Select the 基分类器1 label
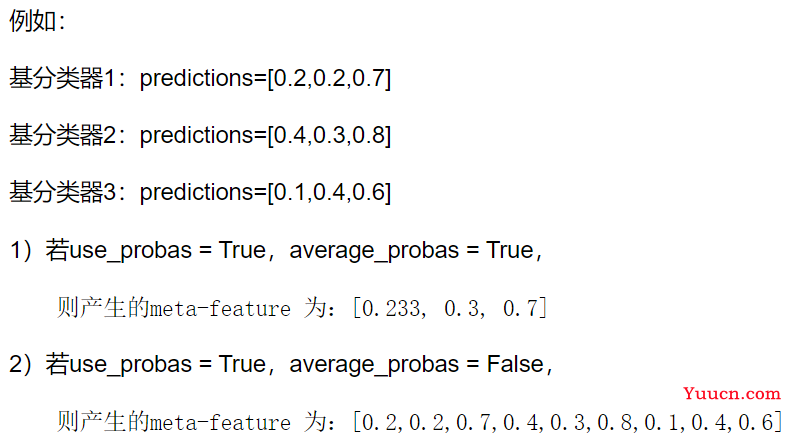793x448 pixels. 62,78
